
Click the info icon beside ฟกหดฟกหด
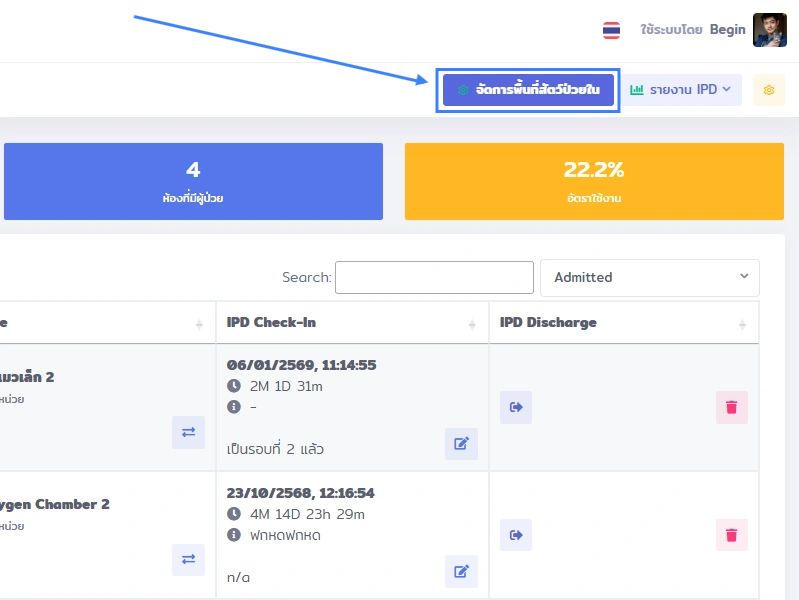(234, 535)
